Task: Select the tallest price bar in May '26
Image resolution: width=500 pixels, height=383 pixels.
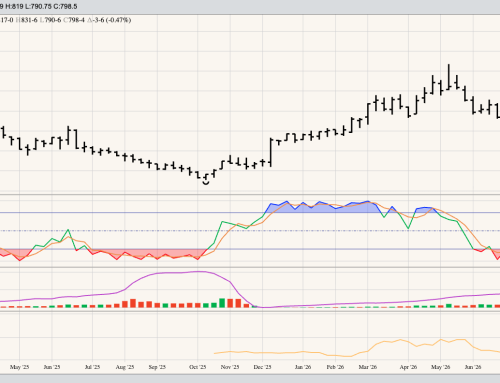Action: pos(449,77)
